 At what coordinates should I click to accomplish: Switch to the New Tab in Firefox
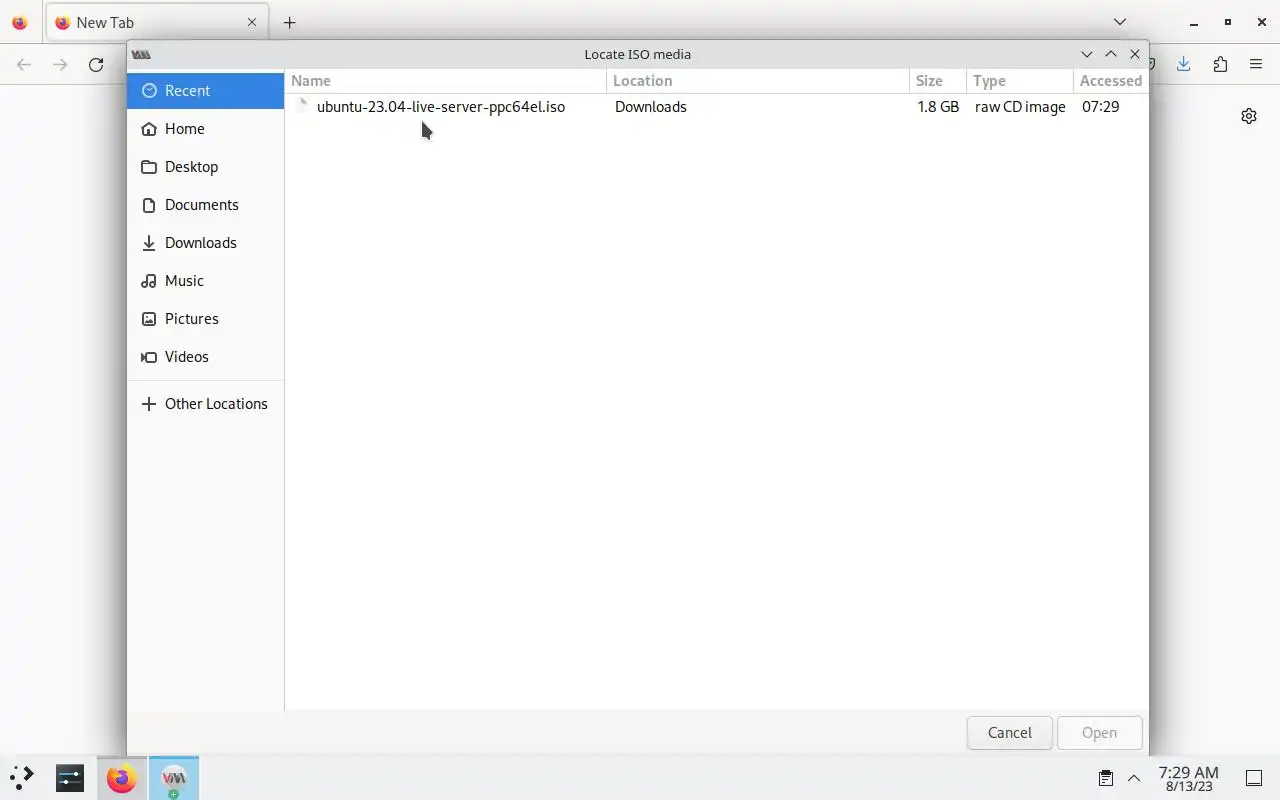[155, 22]
